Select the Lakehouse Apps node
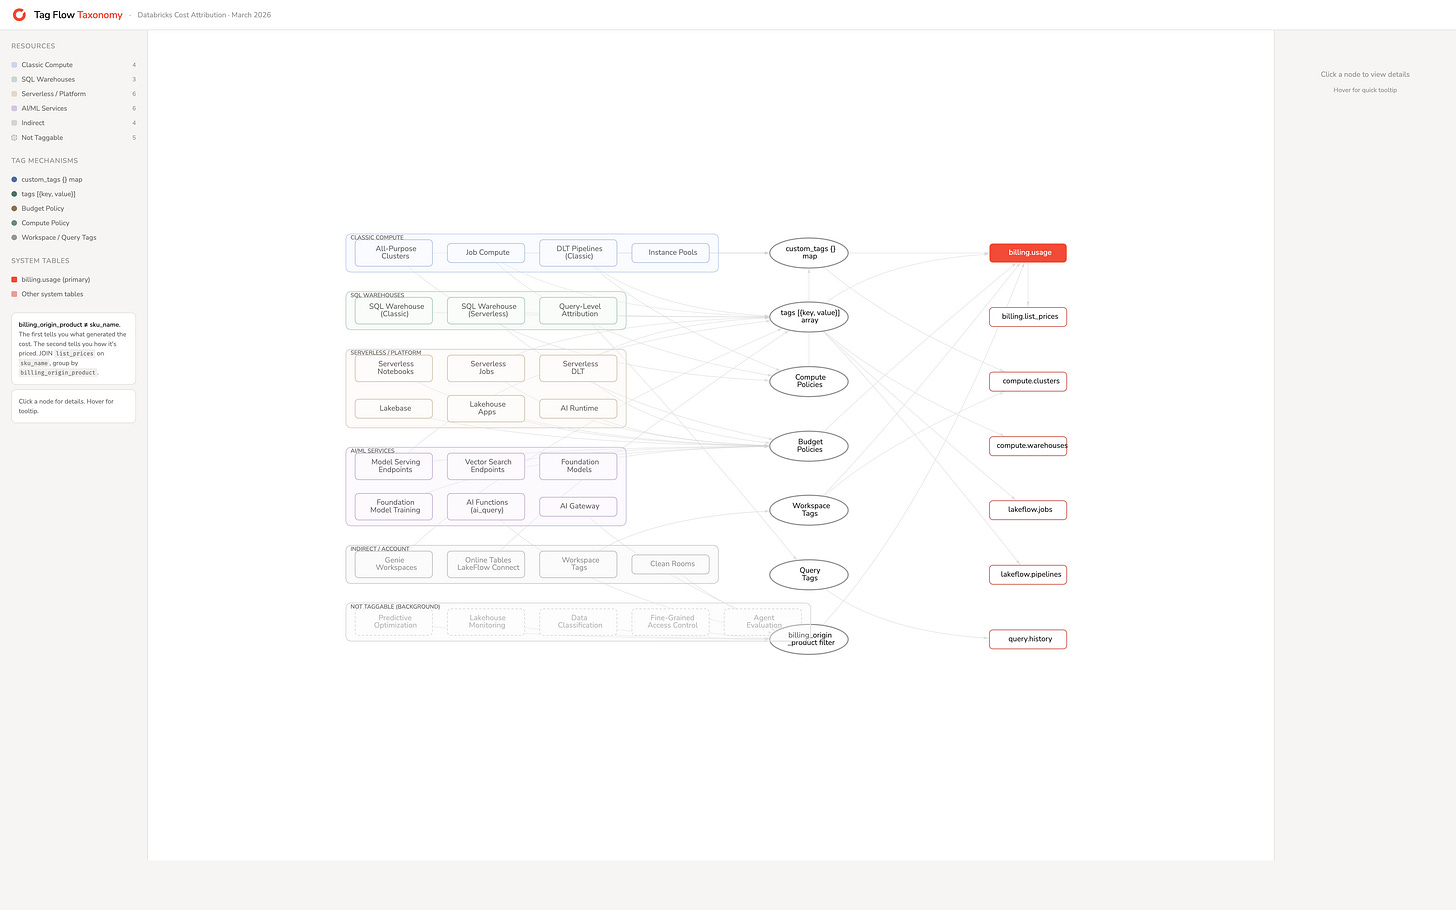This screenshot has width=1456, height=910. (486, 409)
